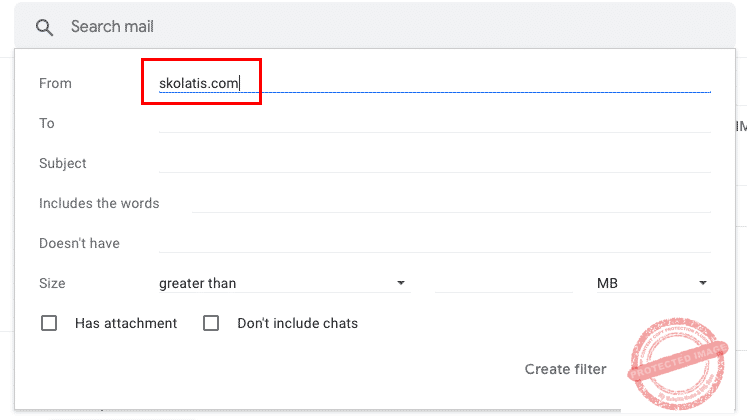Click into the To input field
The width and height of the screenshot is (747, 420).
[434, 123]
